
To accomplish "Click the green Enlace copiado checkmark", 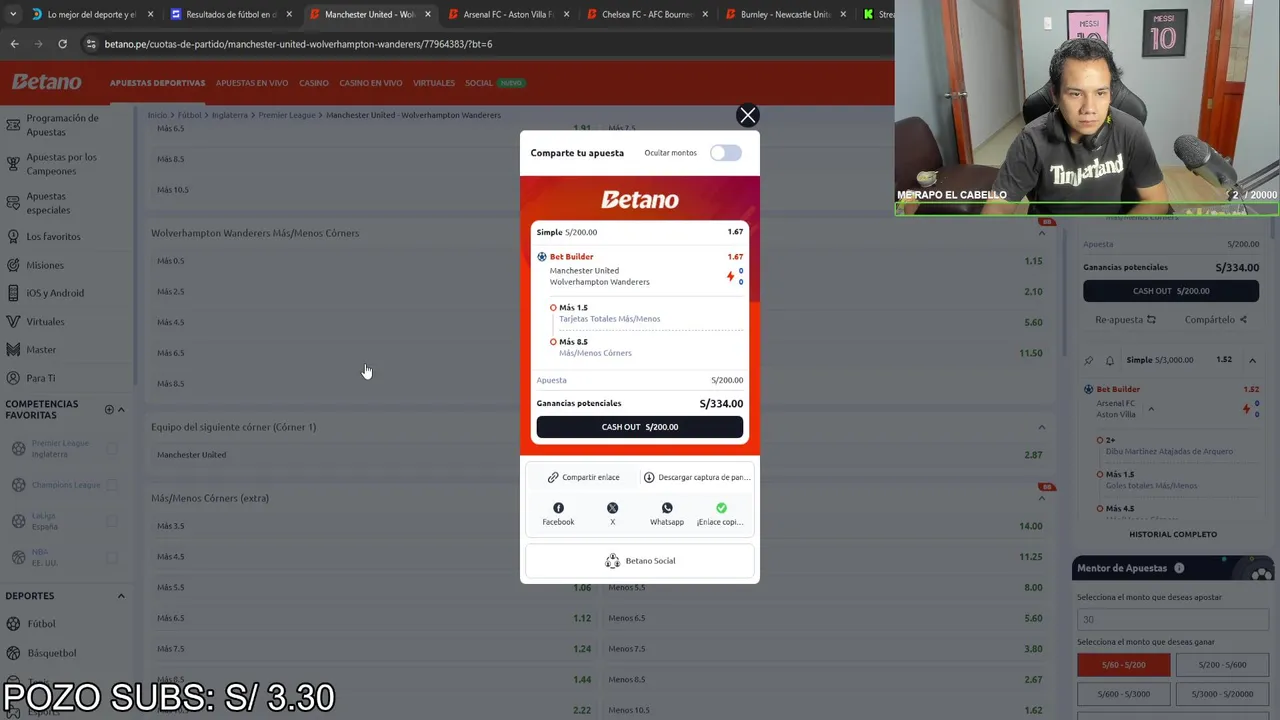I will (721, 508).
